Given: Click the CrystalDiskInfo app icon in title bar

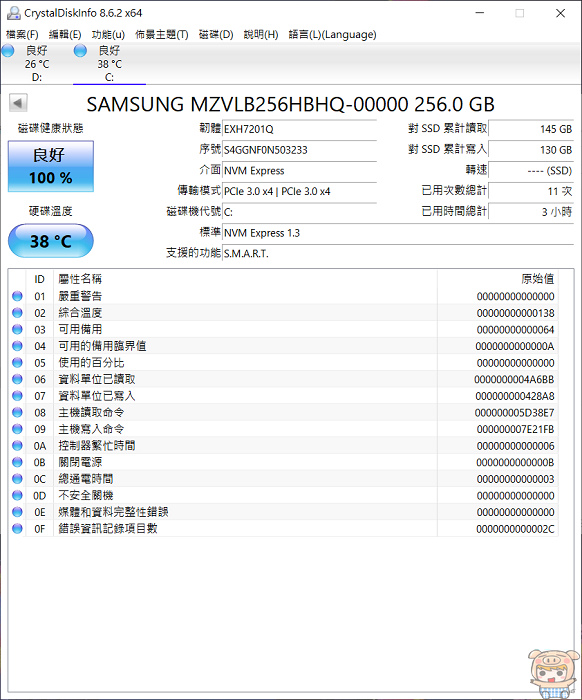Looking at the screenshot, I should (13, 13).
